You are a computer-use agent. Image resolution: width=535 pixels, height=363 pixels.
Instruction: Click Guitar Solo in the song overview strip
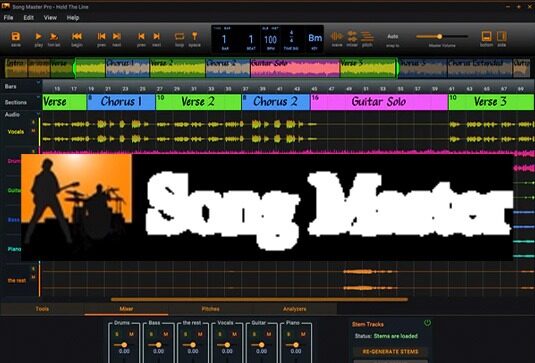[295, 68]
